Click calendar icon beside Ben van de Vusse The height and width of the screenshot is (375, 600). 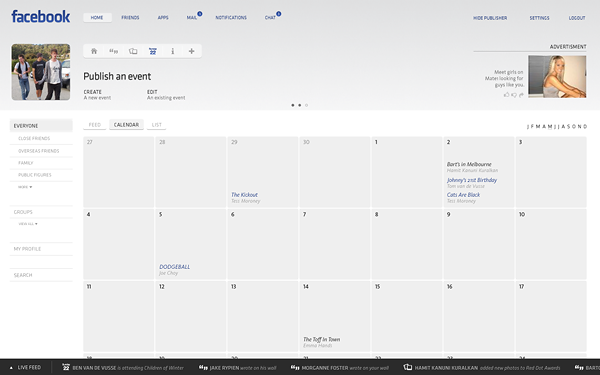[x=66, y=367]
